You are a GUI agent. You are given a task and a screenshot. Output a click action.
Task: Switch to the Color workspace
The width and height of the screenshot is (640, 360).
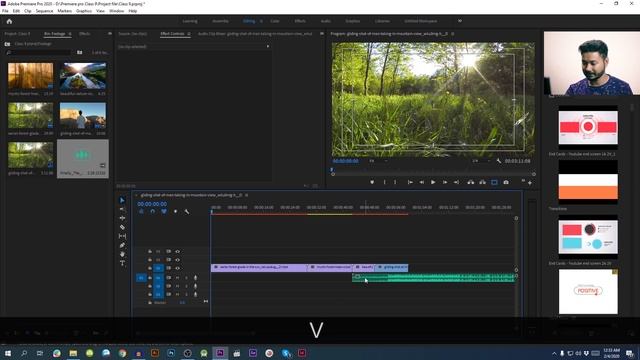pos(275,21)
